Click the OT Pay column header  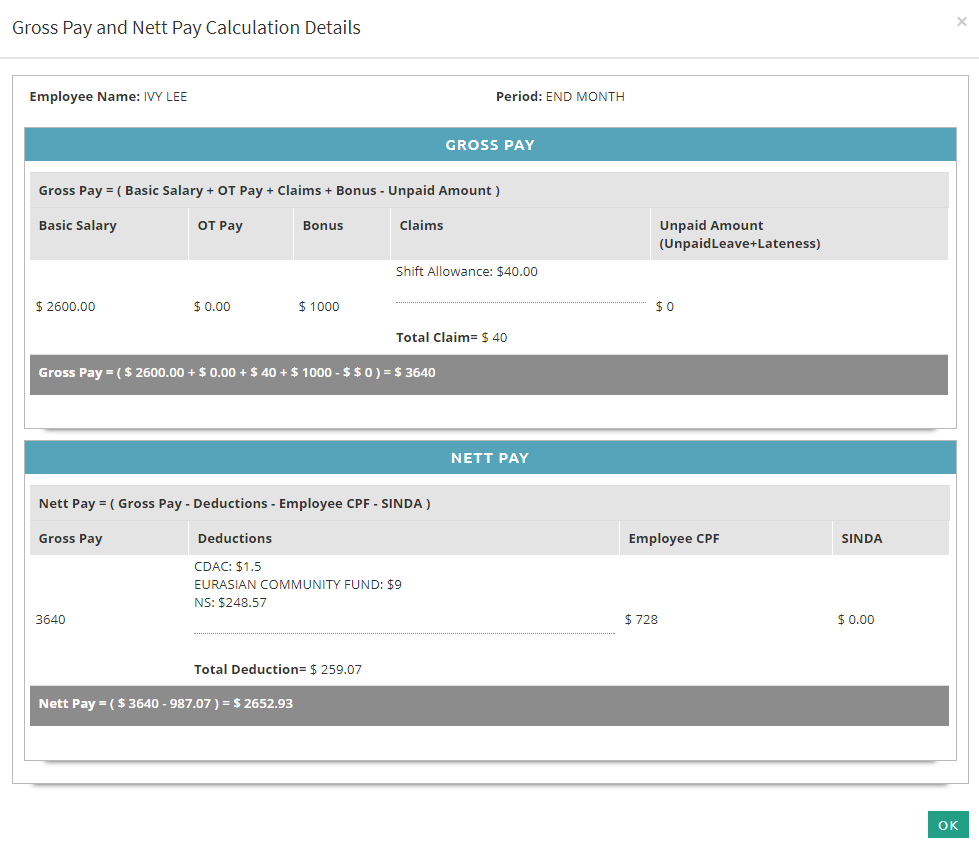(x=220, y=226)
